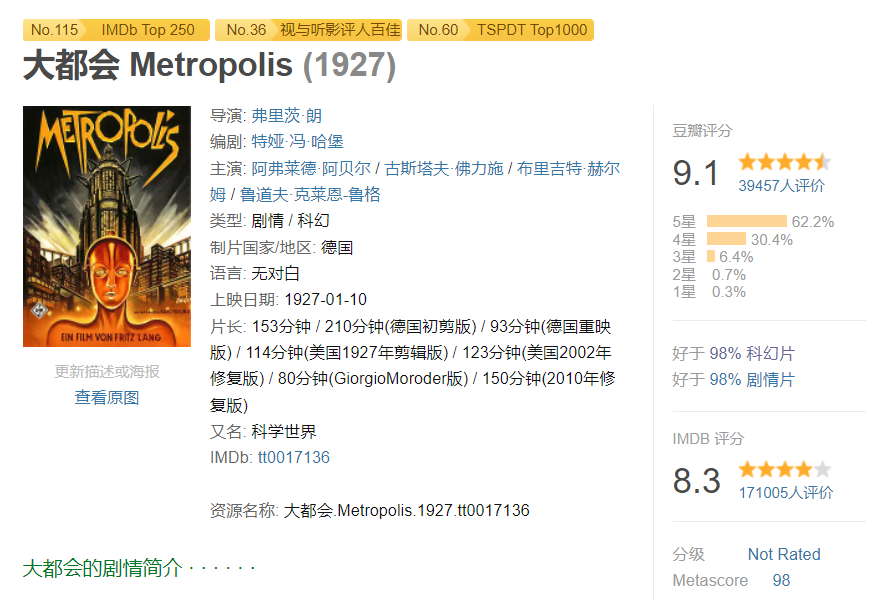Click the 豆瓣评分 section label

(x=702, y=130)
